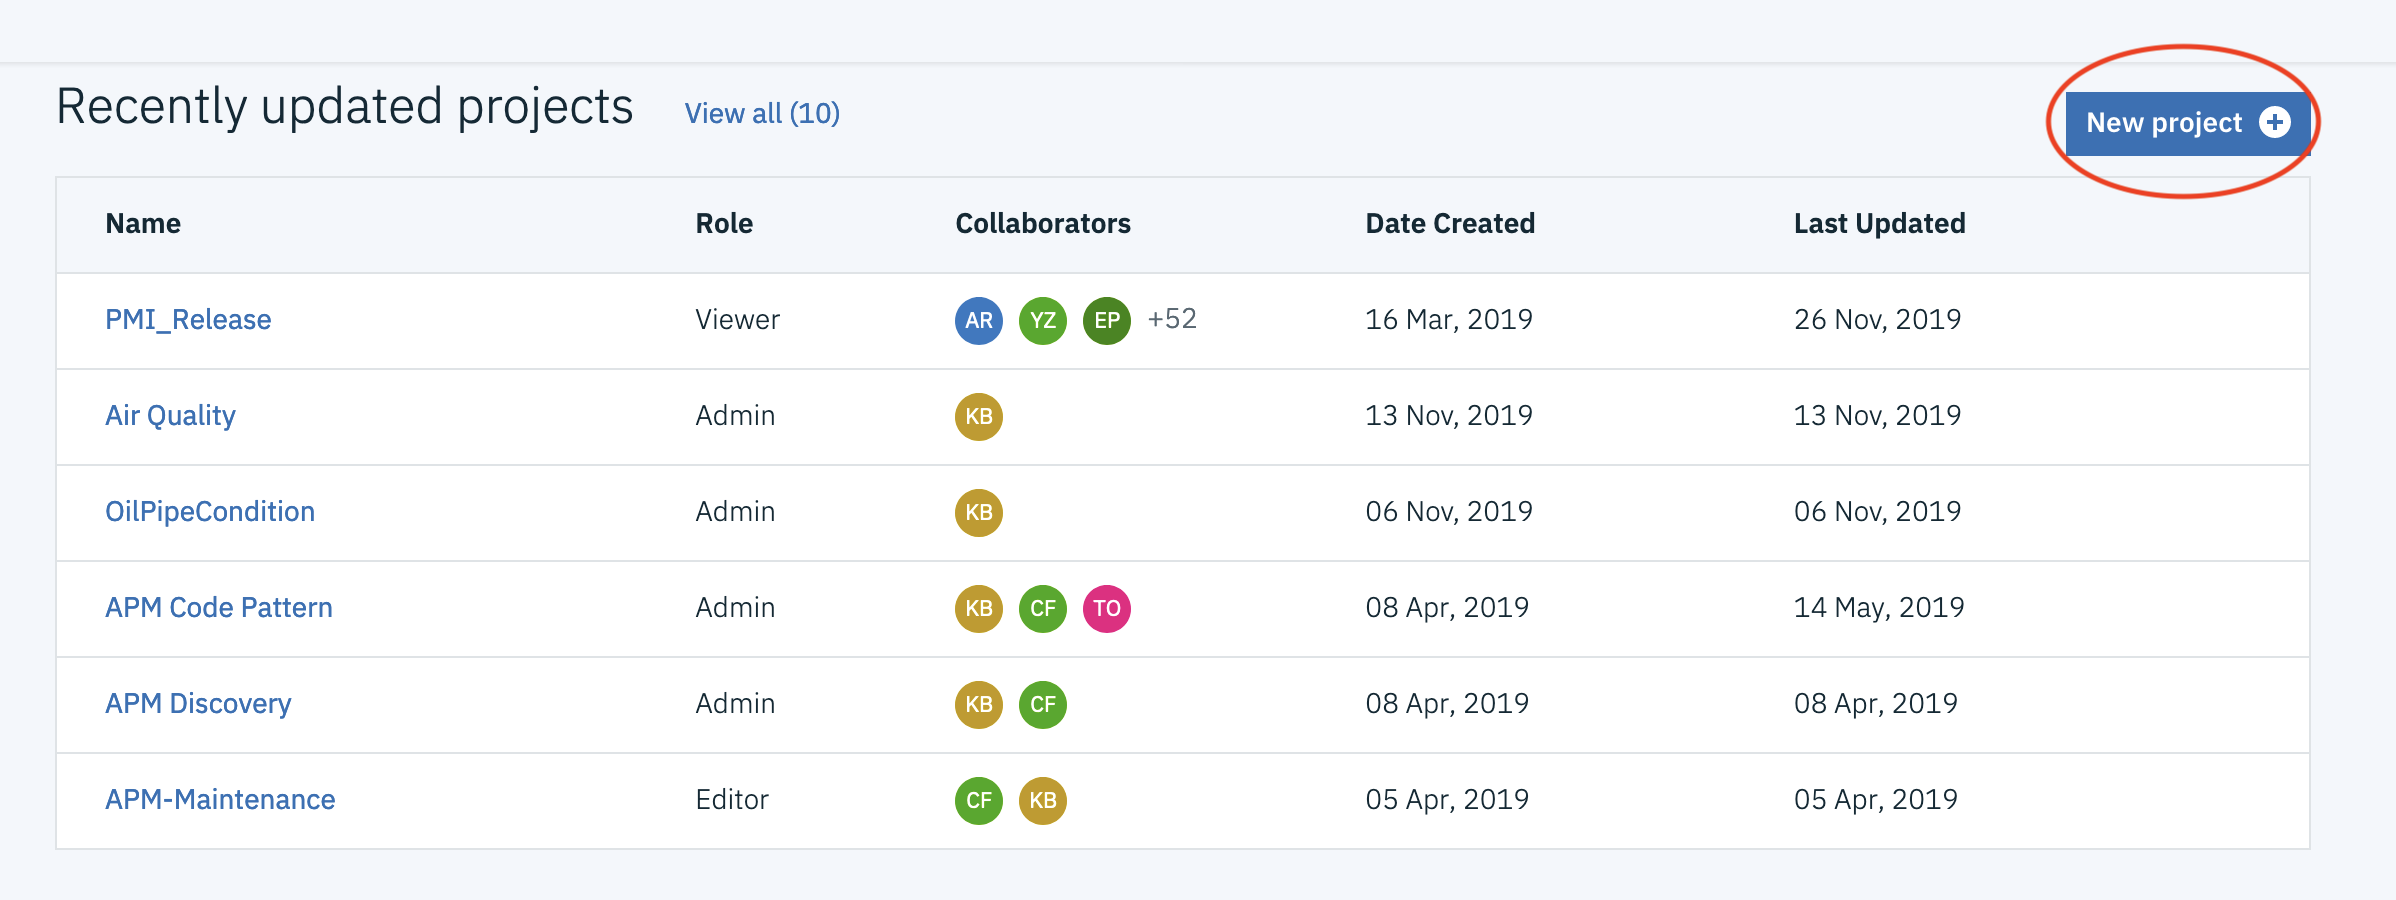Open the APM Code Pattern project
2396x900 pixels.
[219, 608]
